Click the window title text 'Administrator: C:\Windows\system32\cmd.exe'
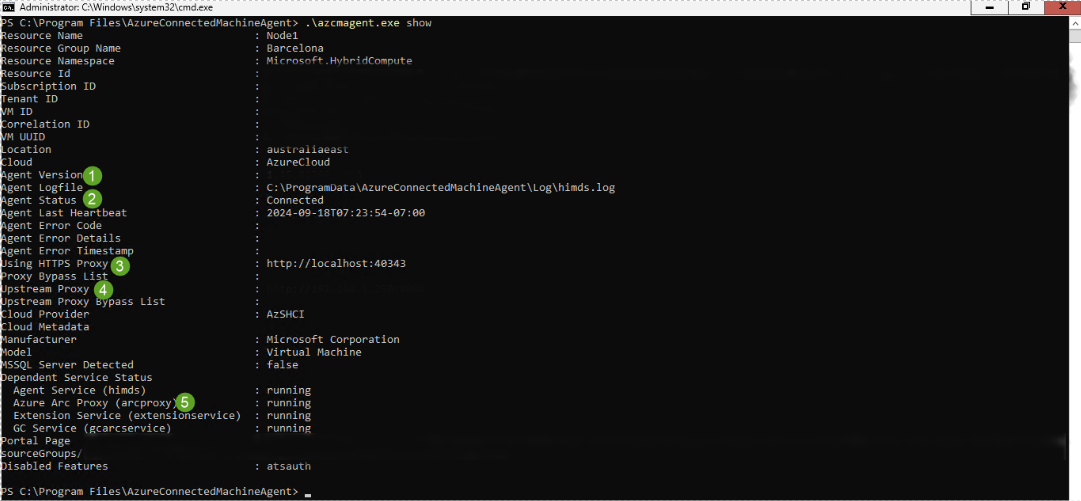Image resolution: width=1081 pixels, height=501 pixels. point(117,6)
